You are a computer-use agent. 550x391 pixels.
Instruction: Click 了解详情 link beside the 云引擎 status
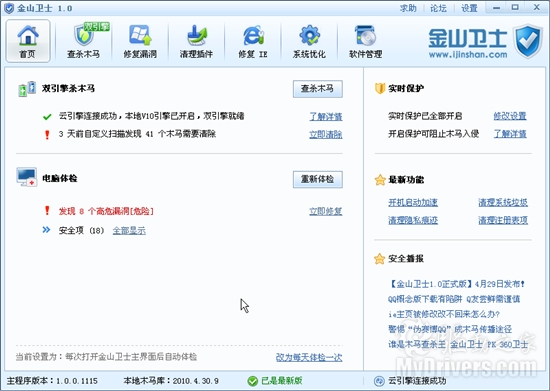click(326, 116)
